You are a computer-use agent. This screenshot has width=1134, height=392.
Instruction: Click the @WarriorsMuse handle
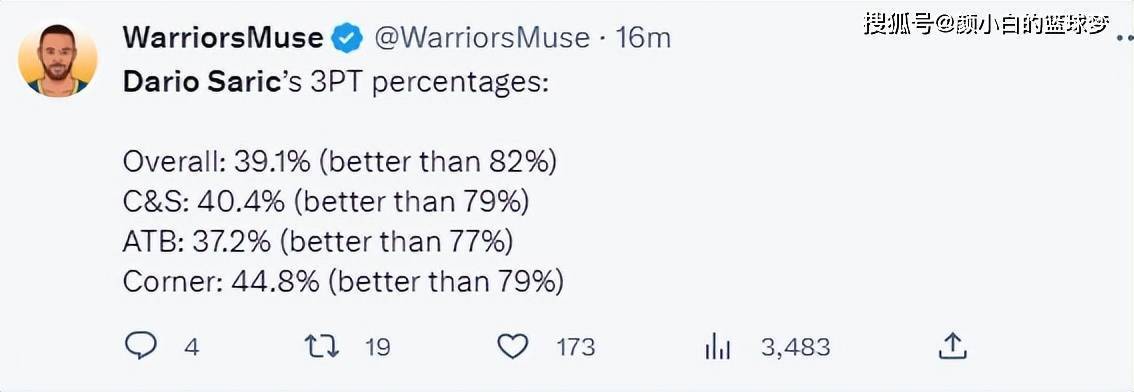(x=481, y=38)
